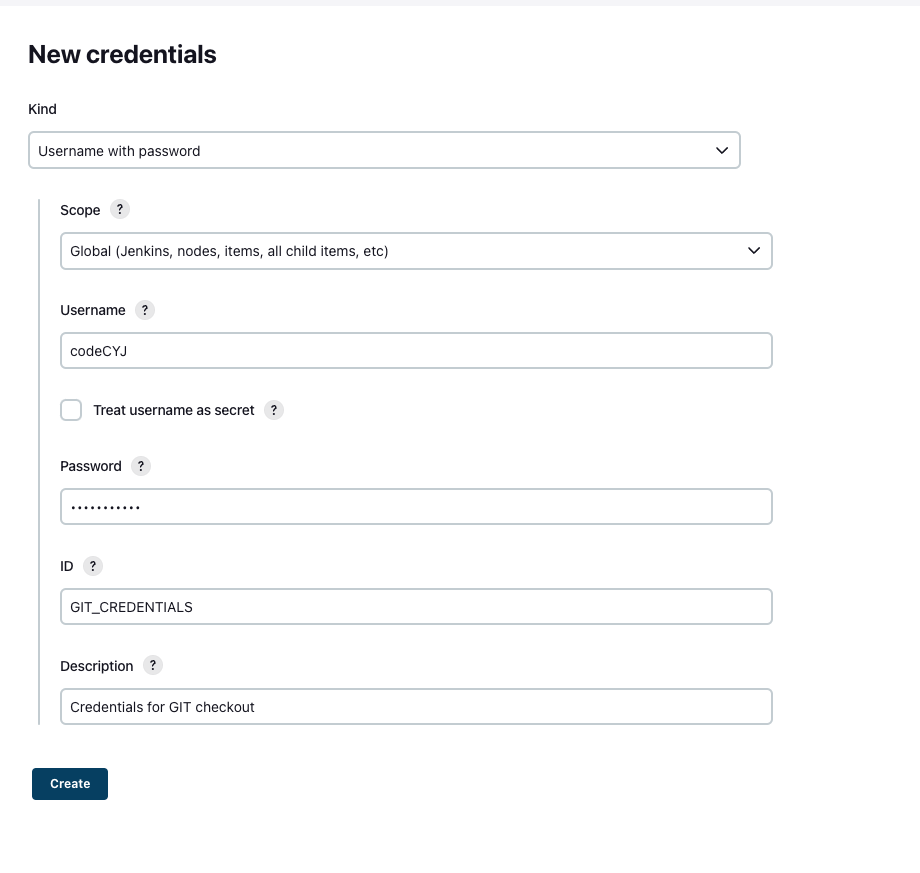
Task: Enable the Treat username as secret checkbox
Action: [x=71, y=410]
